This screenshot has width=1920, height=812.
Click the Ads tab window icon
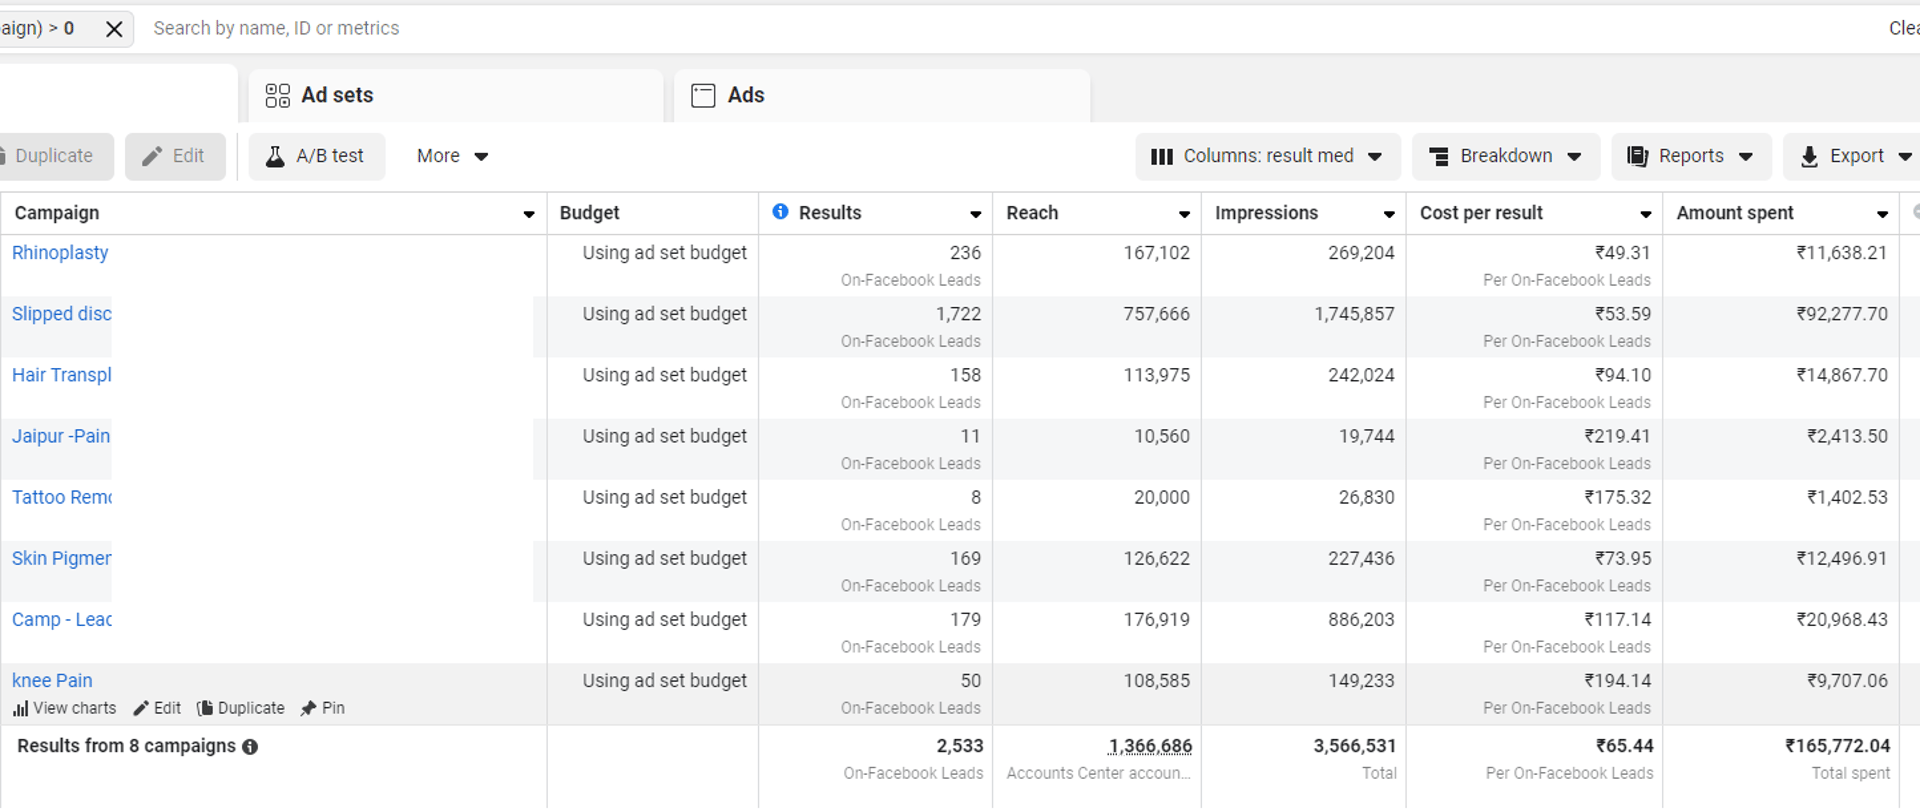click(703, 95)
